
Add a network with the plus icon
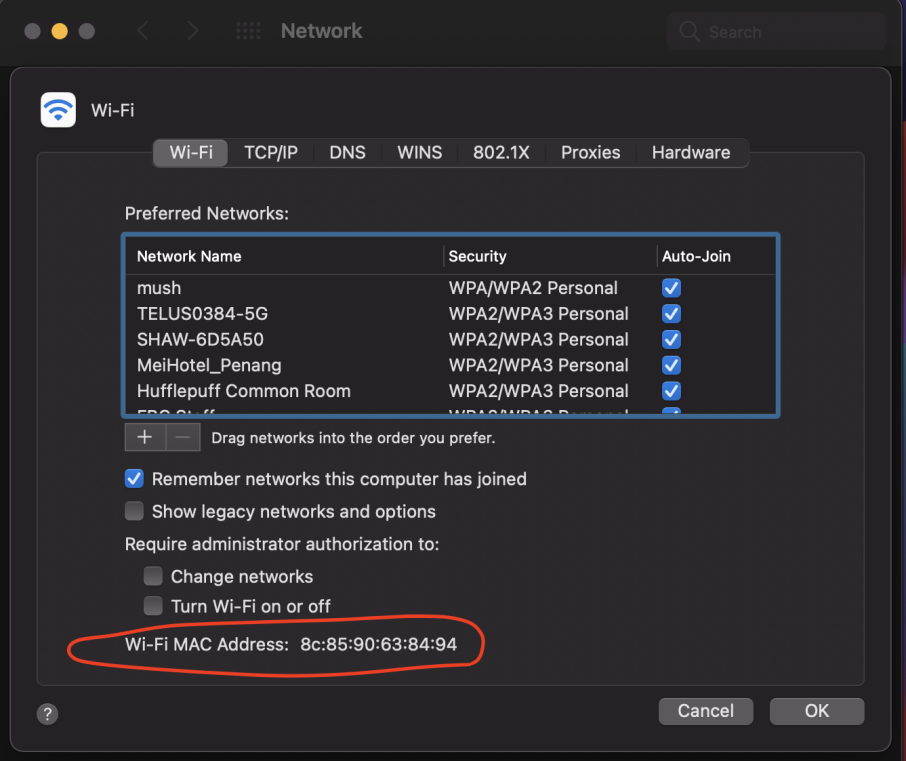tap(144, 437)
